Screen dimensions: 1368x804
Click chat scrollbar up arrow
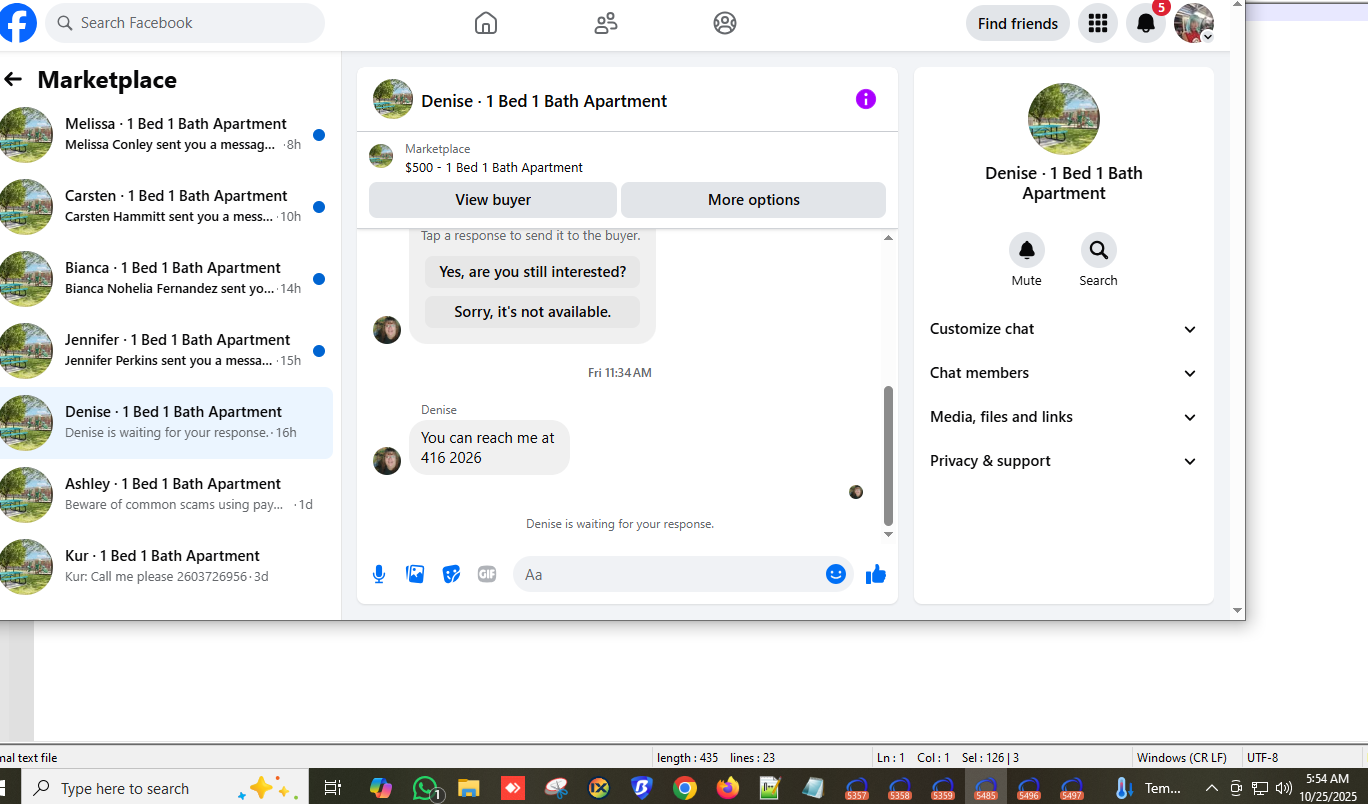[x=888, y=238]
